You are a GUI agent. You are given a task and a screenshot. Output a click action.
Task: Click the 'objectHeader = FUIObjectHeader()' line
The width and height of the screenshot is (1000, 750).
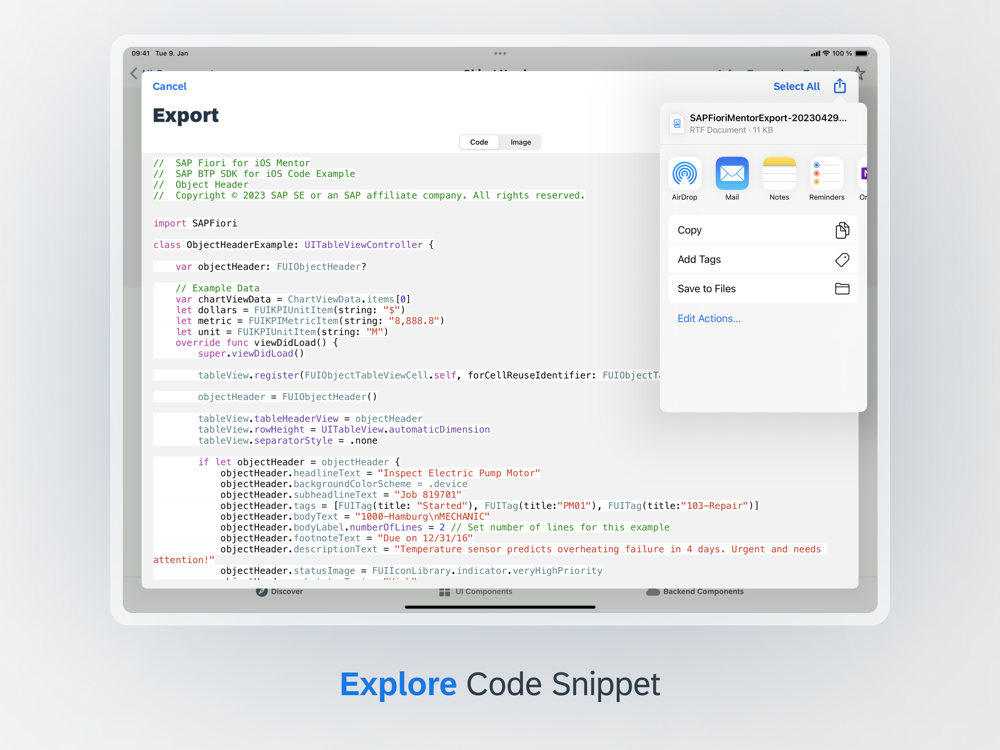287,397
